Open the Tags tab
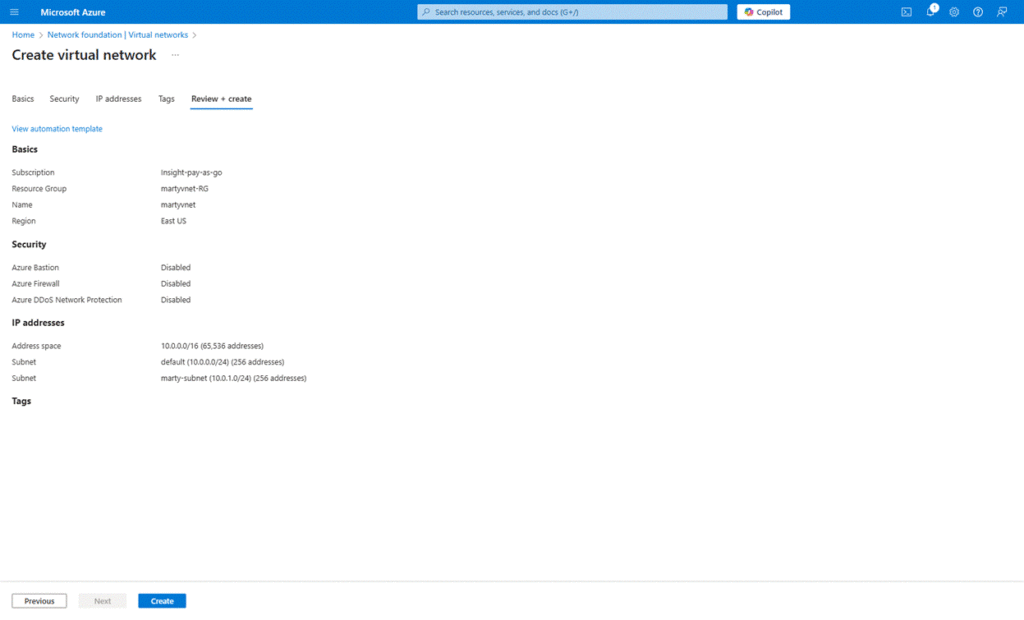Screen dimensions: 1024x620 166,99
